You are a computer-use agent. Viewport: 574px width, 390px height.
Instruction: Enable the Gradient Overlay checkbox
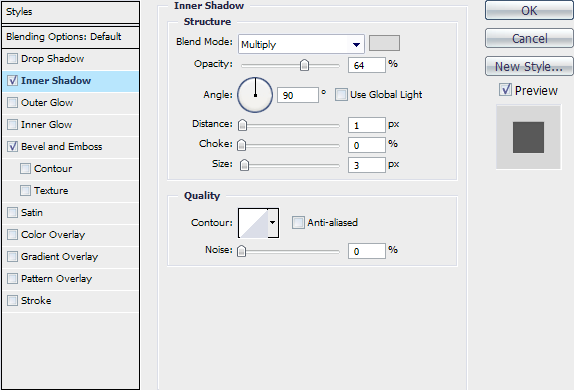[12, 256]
